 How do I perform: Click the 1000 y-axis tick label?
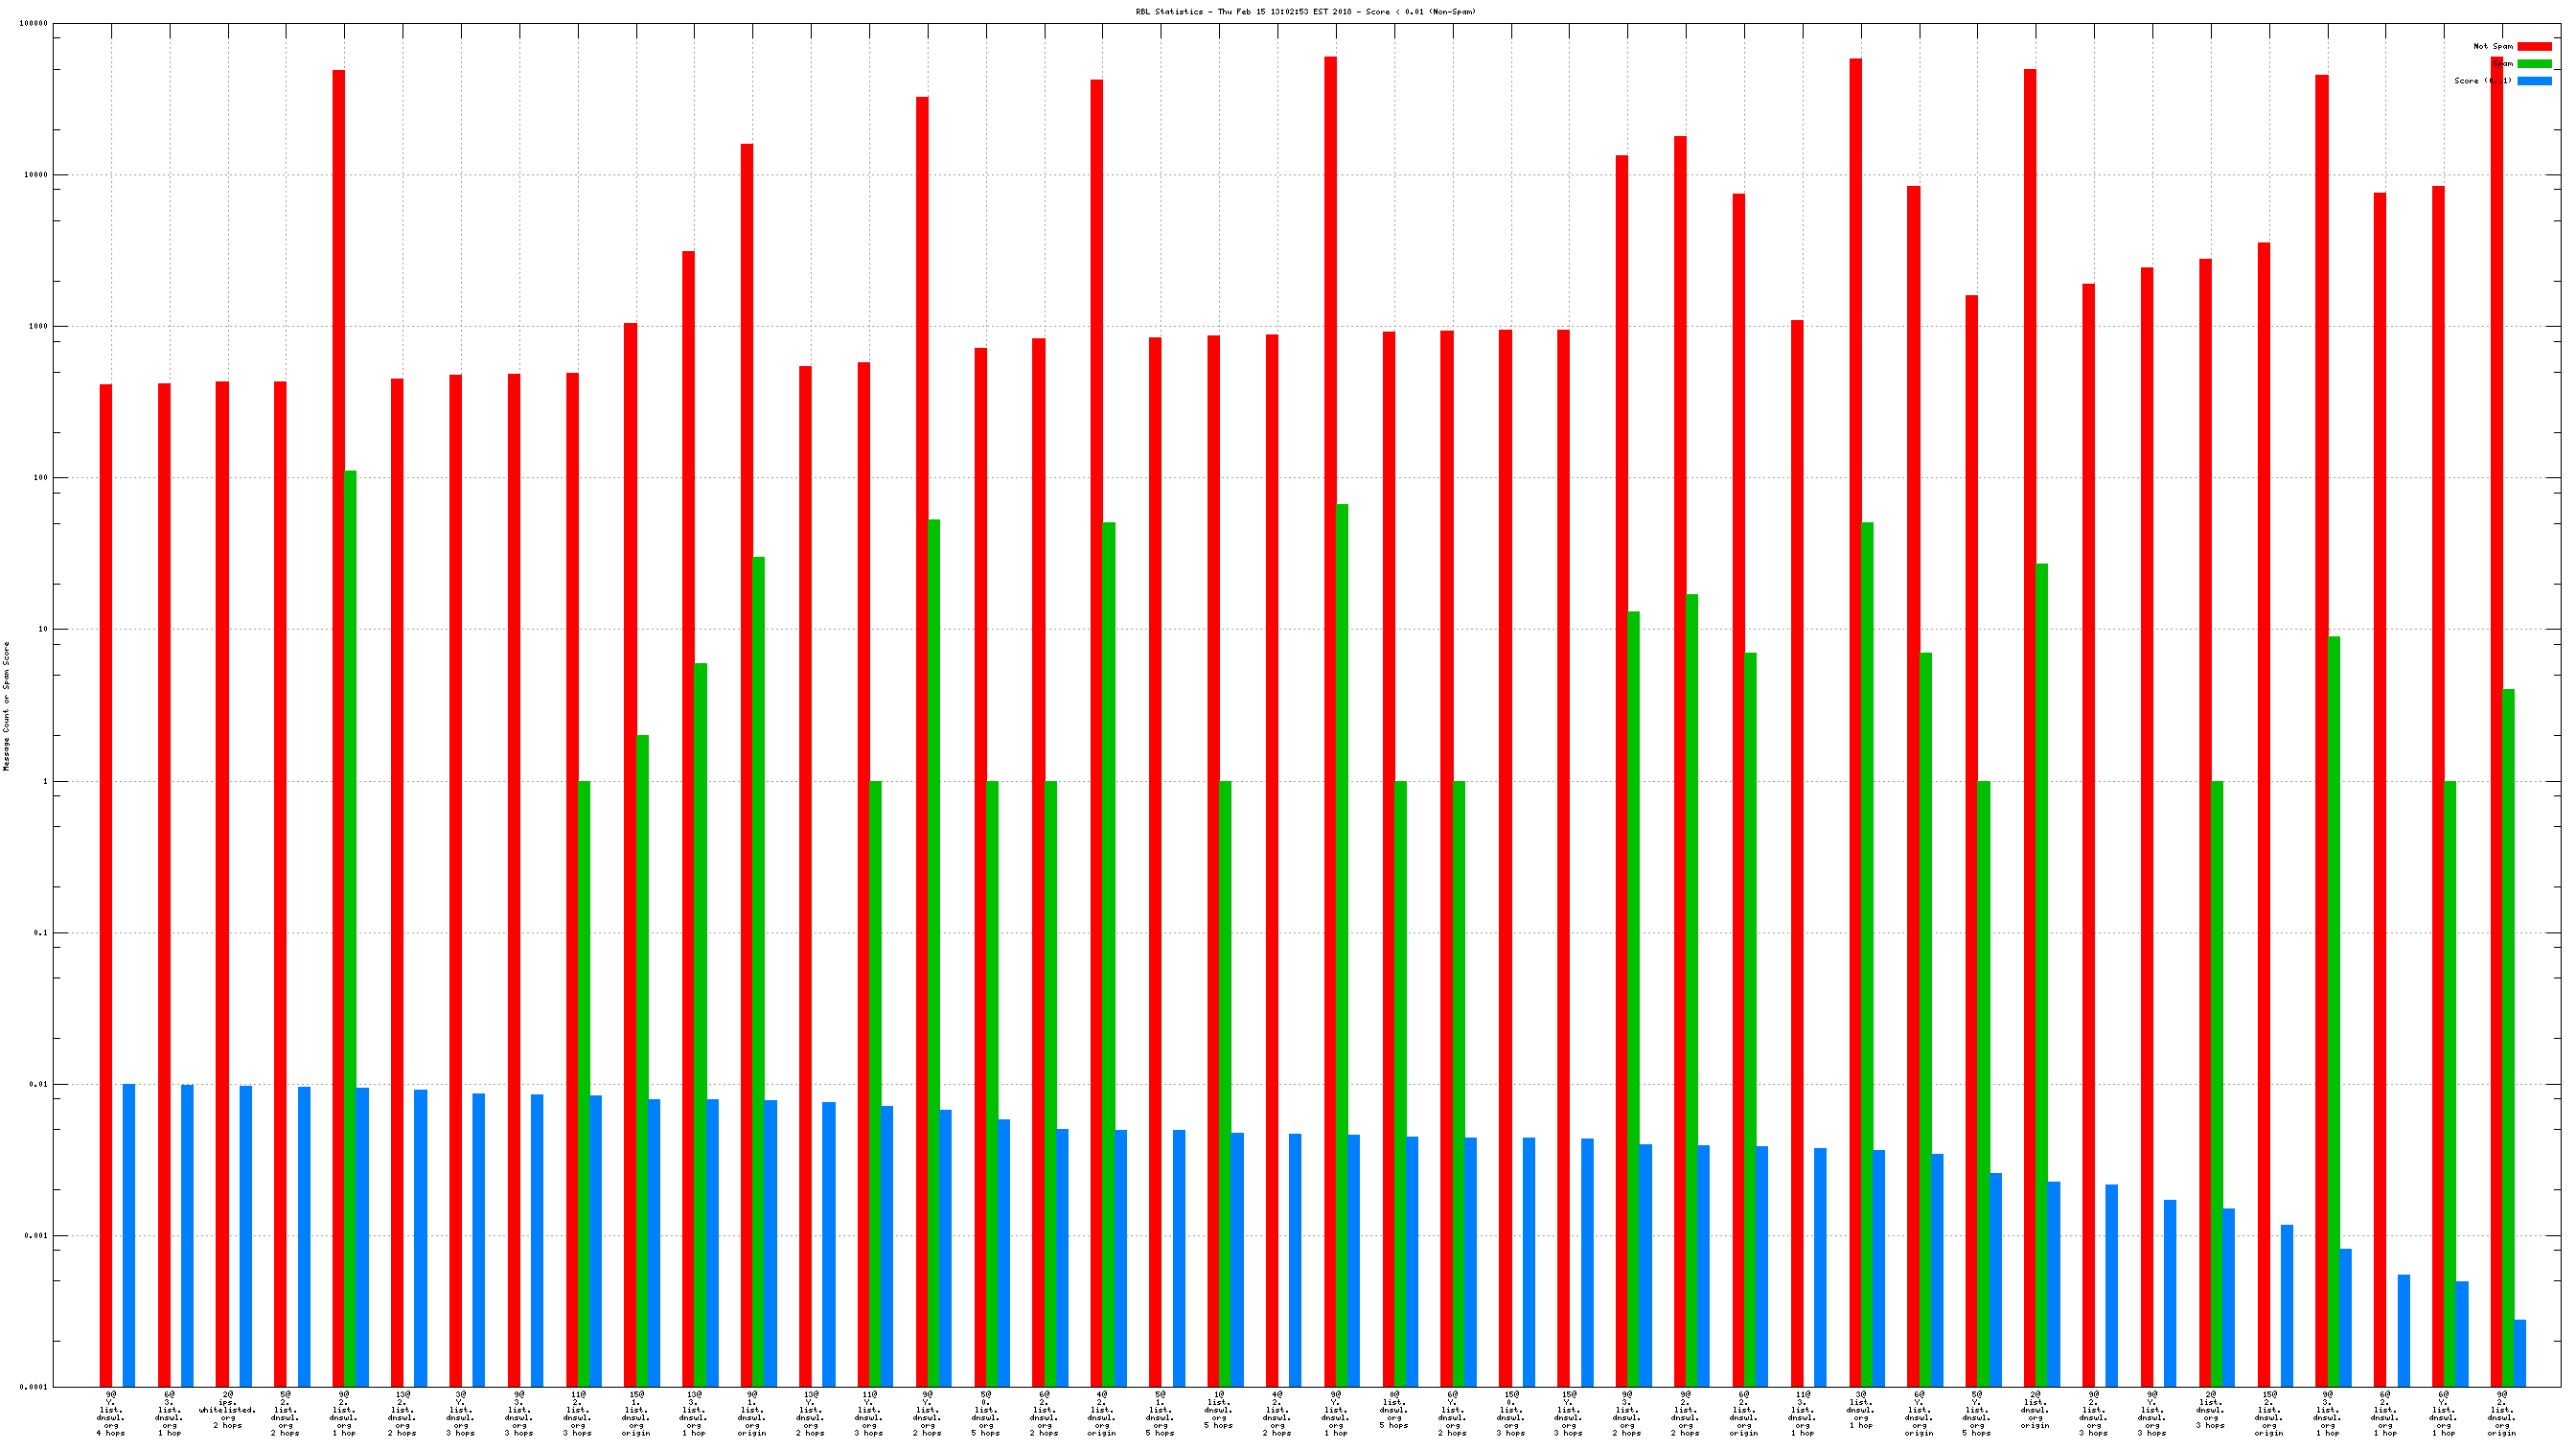pos(39,326)
